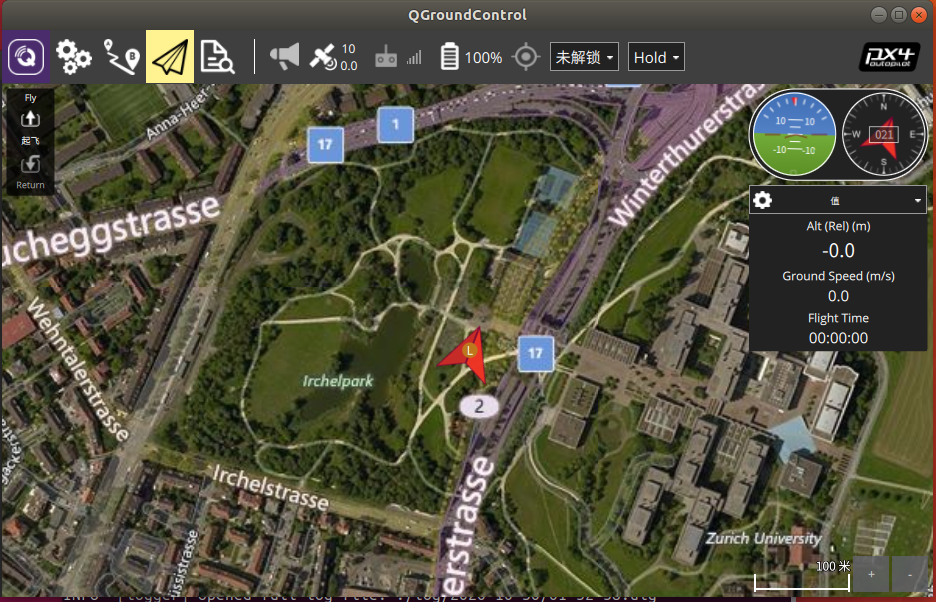Open the Hold flight mode dropdown
Screen dimensions: 936x602
click(x=656, y=57)
